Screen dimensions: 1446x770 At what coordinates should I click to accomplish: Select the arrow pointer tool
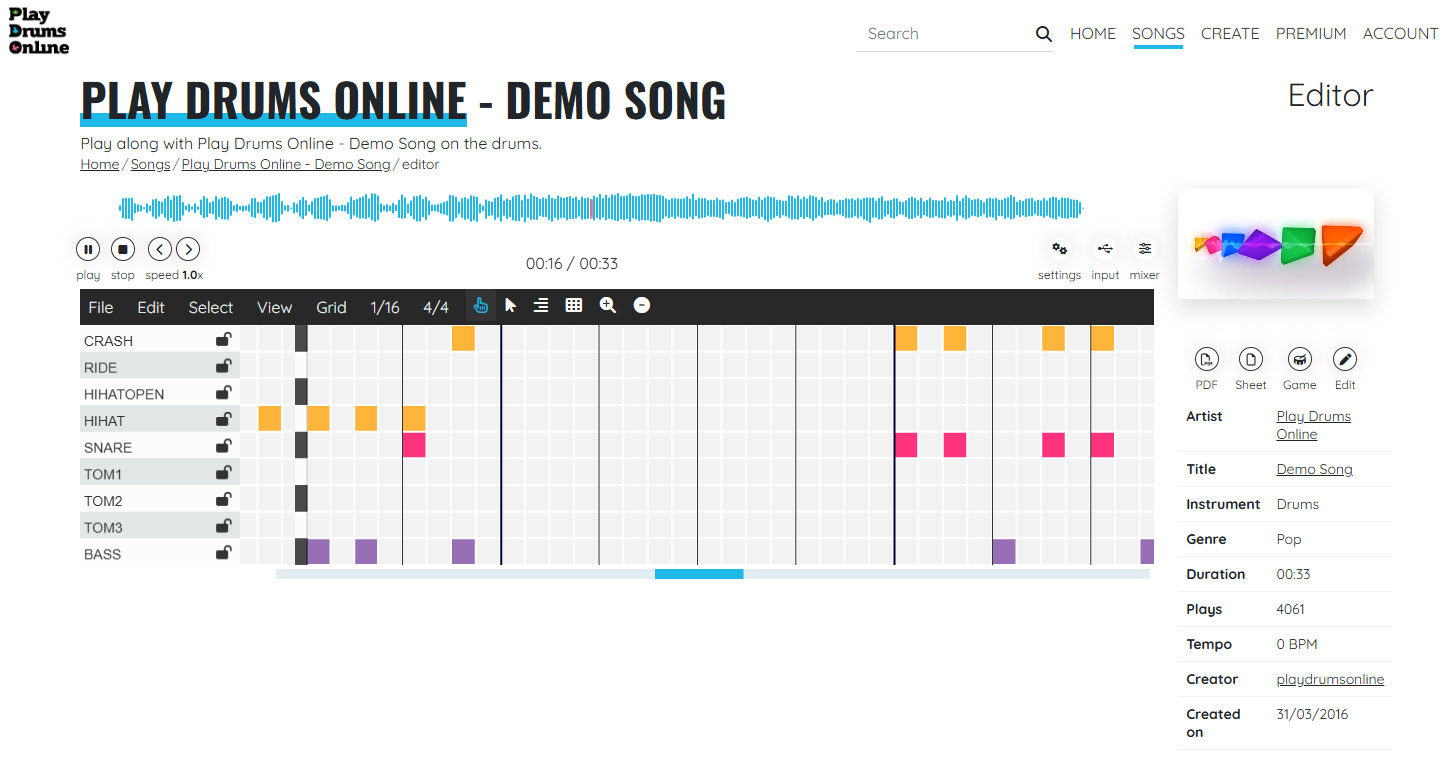point(511,306)
